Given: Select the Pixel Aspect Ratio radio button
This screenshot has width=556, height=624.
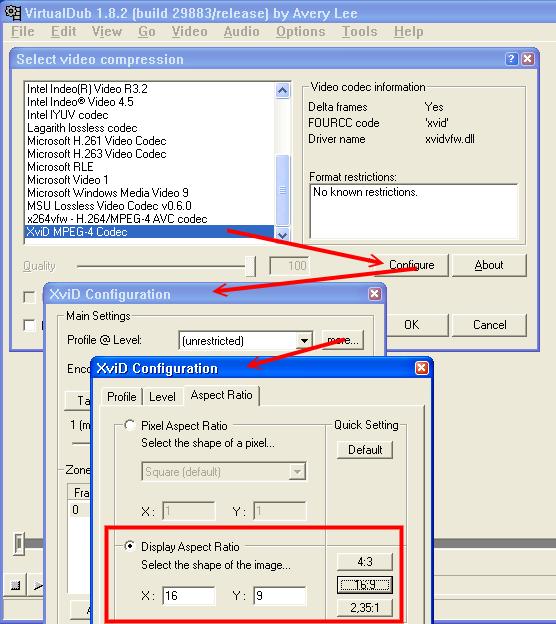Looking at the screenshot, I should (x=129, y=425).
